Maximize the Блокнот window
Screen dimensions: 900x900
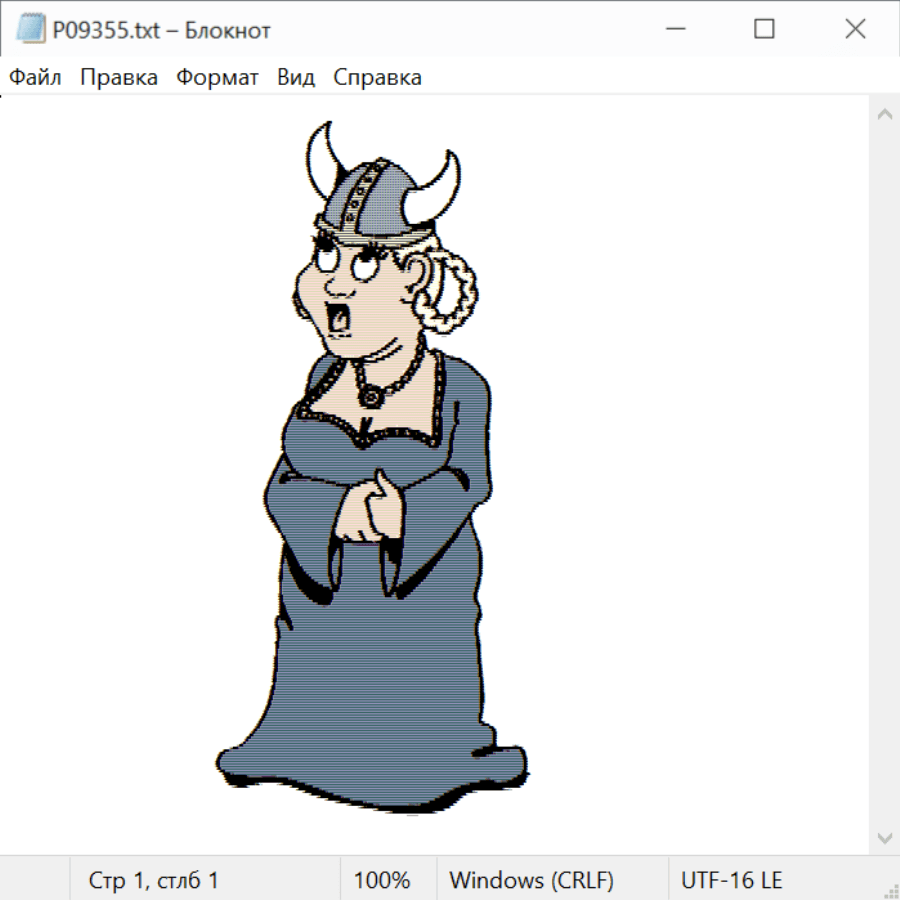764,30
